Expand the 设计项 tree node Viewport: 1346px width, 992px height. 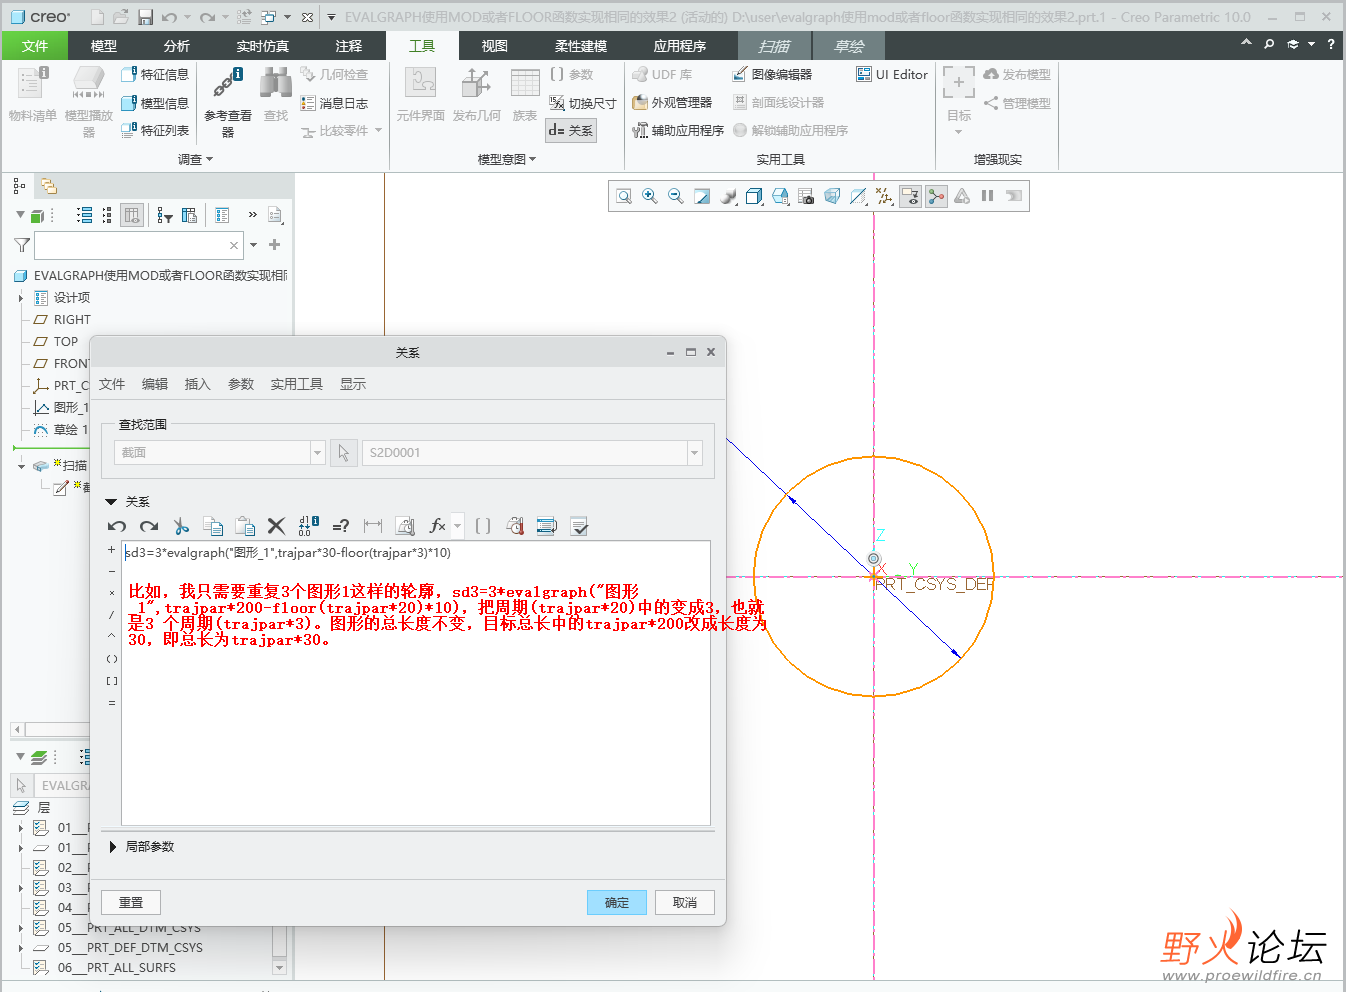(21, 298)
